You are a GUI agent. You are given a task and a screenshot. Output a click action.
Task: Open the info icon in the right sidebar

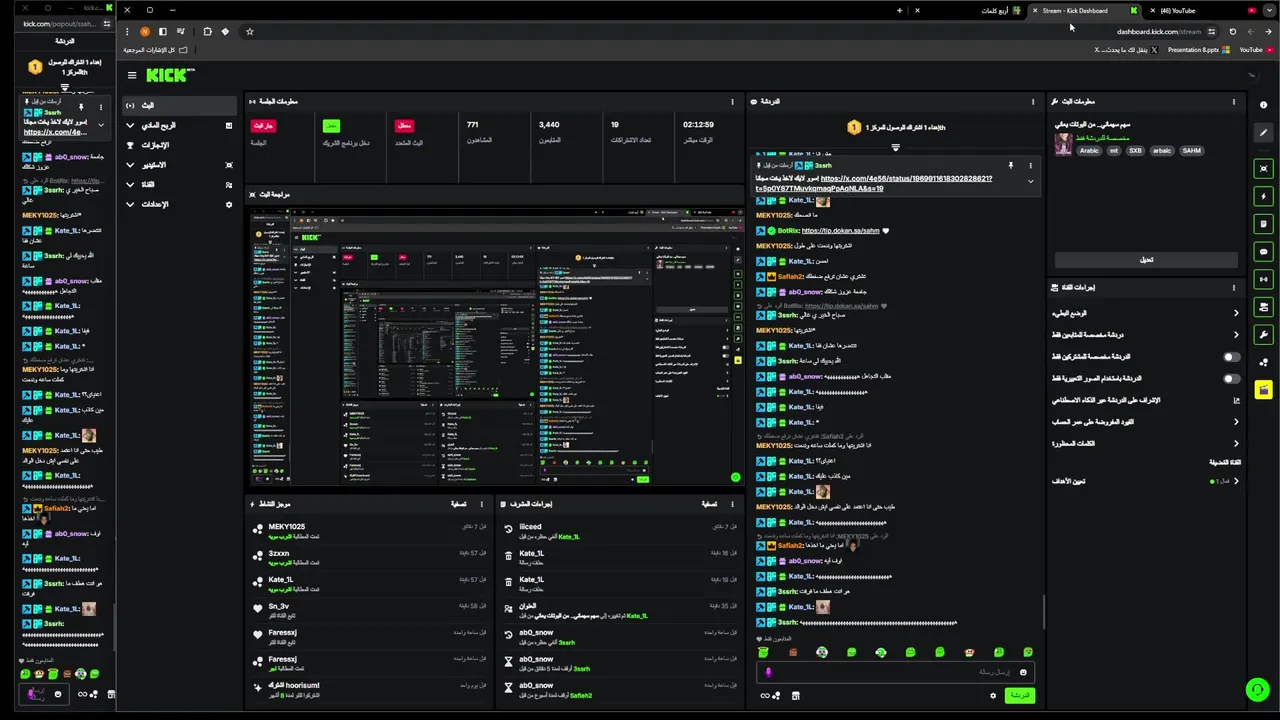tap(1264, 105)
